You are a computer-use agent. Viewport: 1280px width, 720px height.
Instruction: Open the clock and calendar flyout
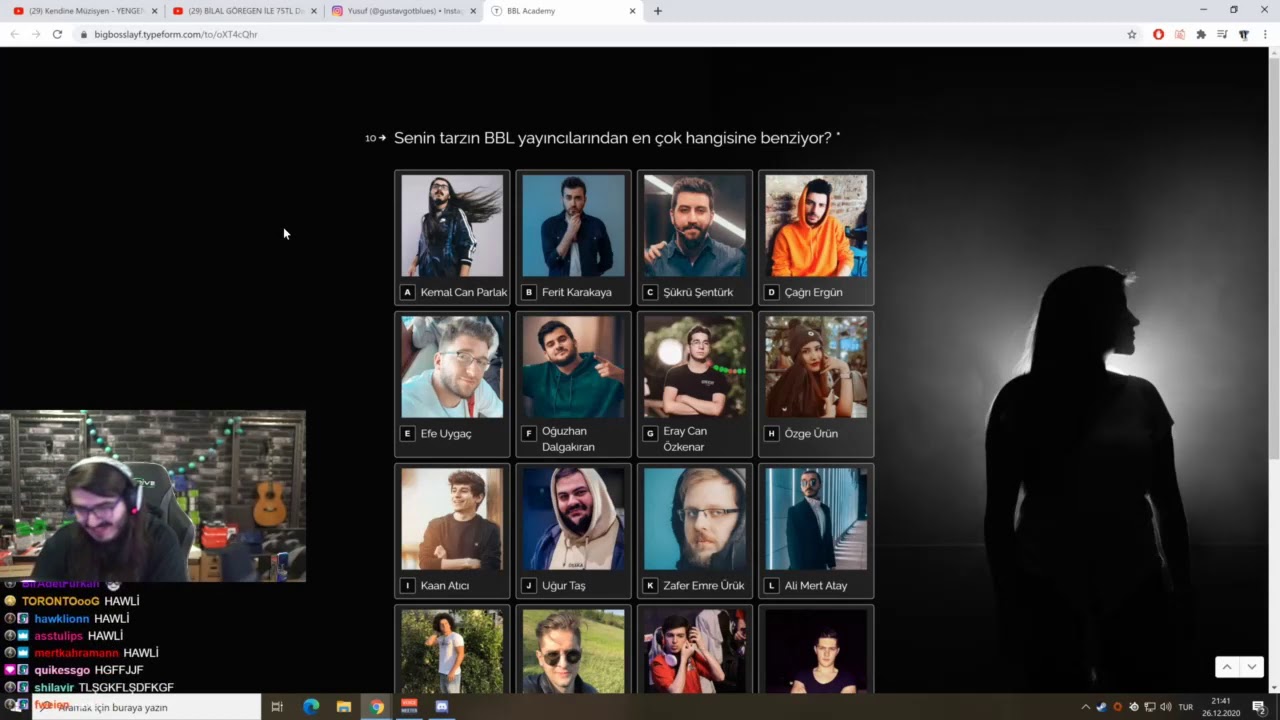(x=1221, y=707)
